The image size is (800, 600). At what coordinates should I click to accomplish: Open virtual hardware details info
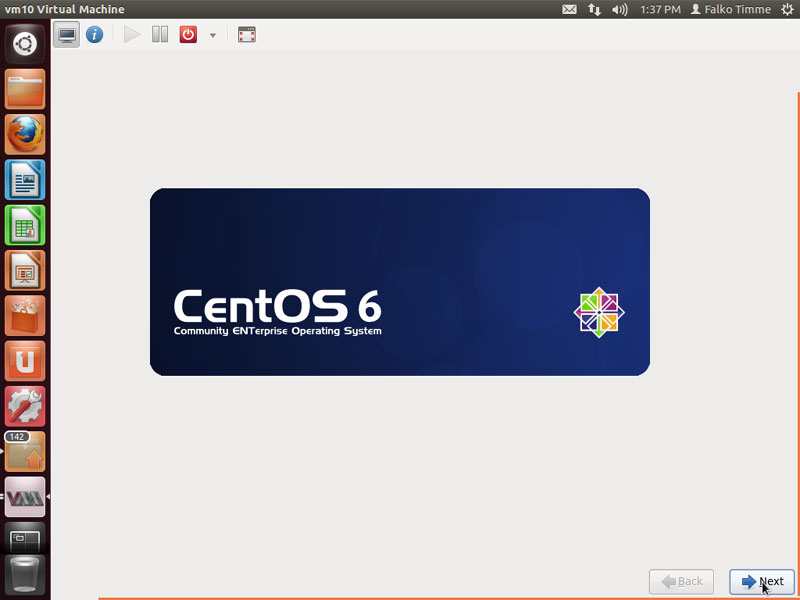tap(94, 35)
